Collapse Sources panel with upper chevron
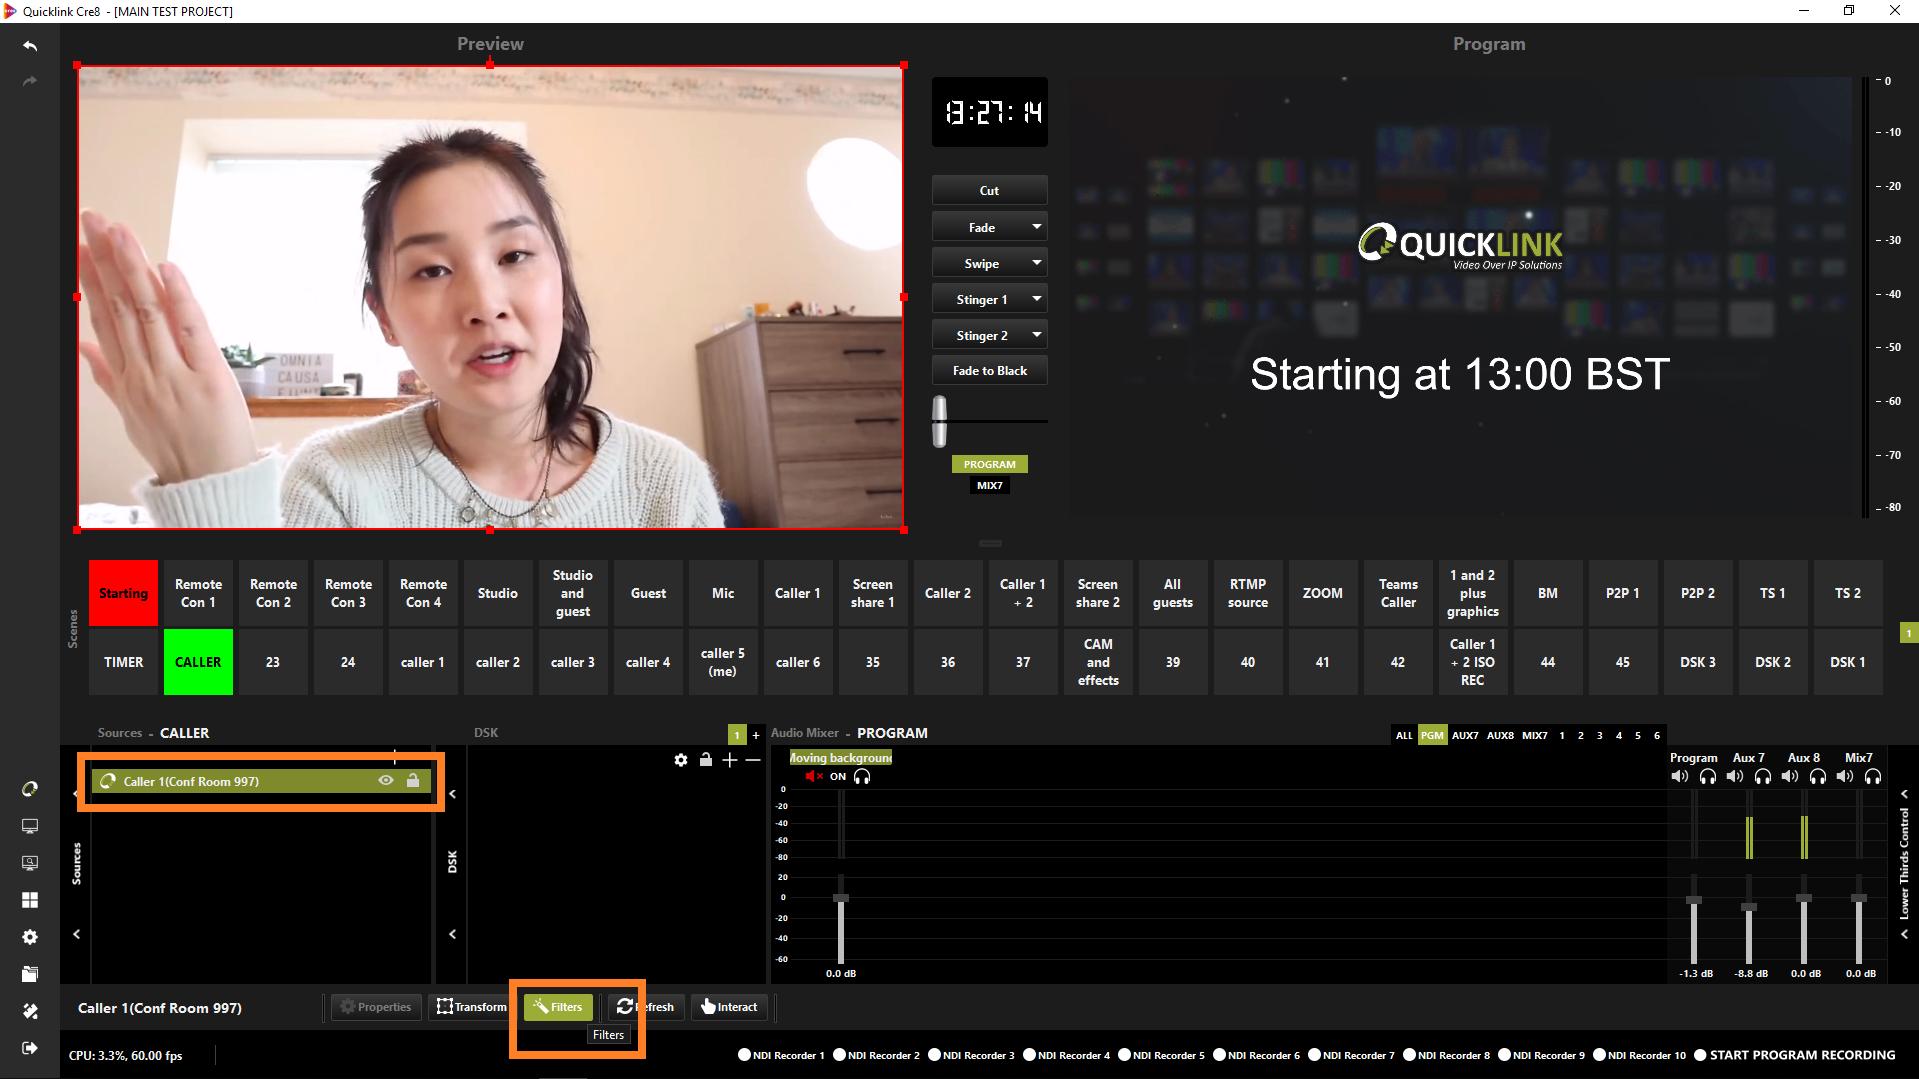 click(x=76, y=794)
